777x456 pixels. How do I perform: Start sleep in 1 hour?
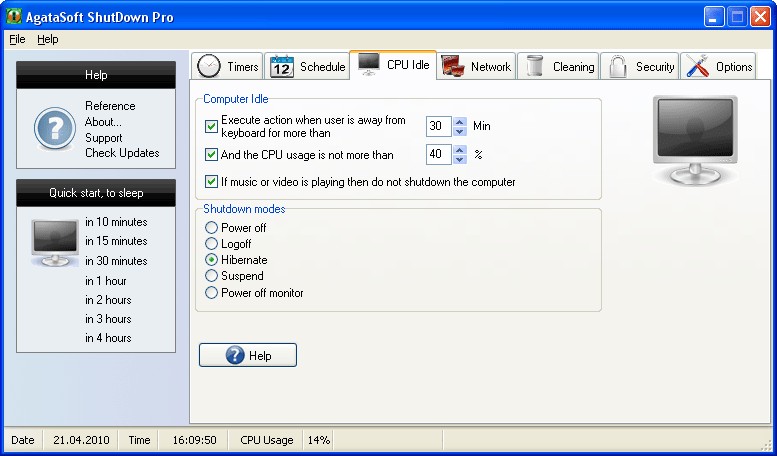pos(106,281)
